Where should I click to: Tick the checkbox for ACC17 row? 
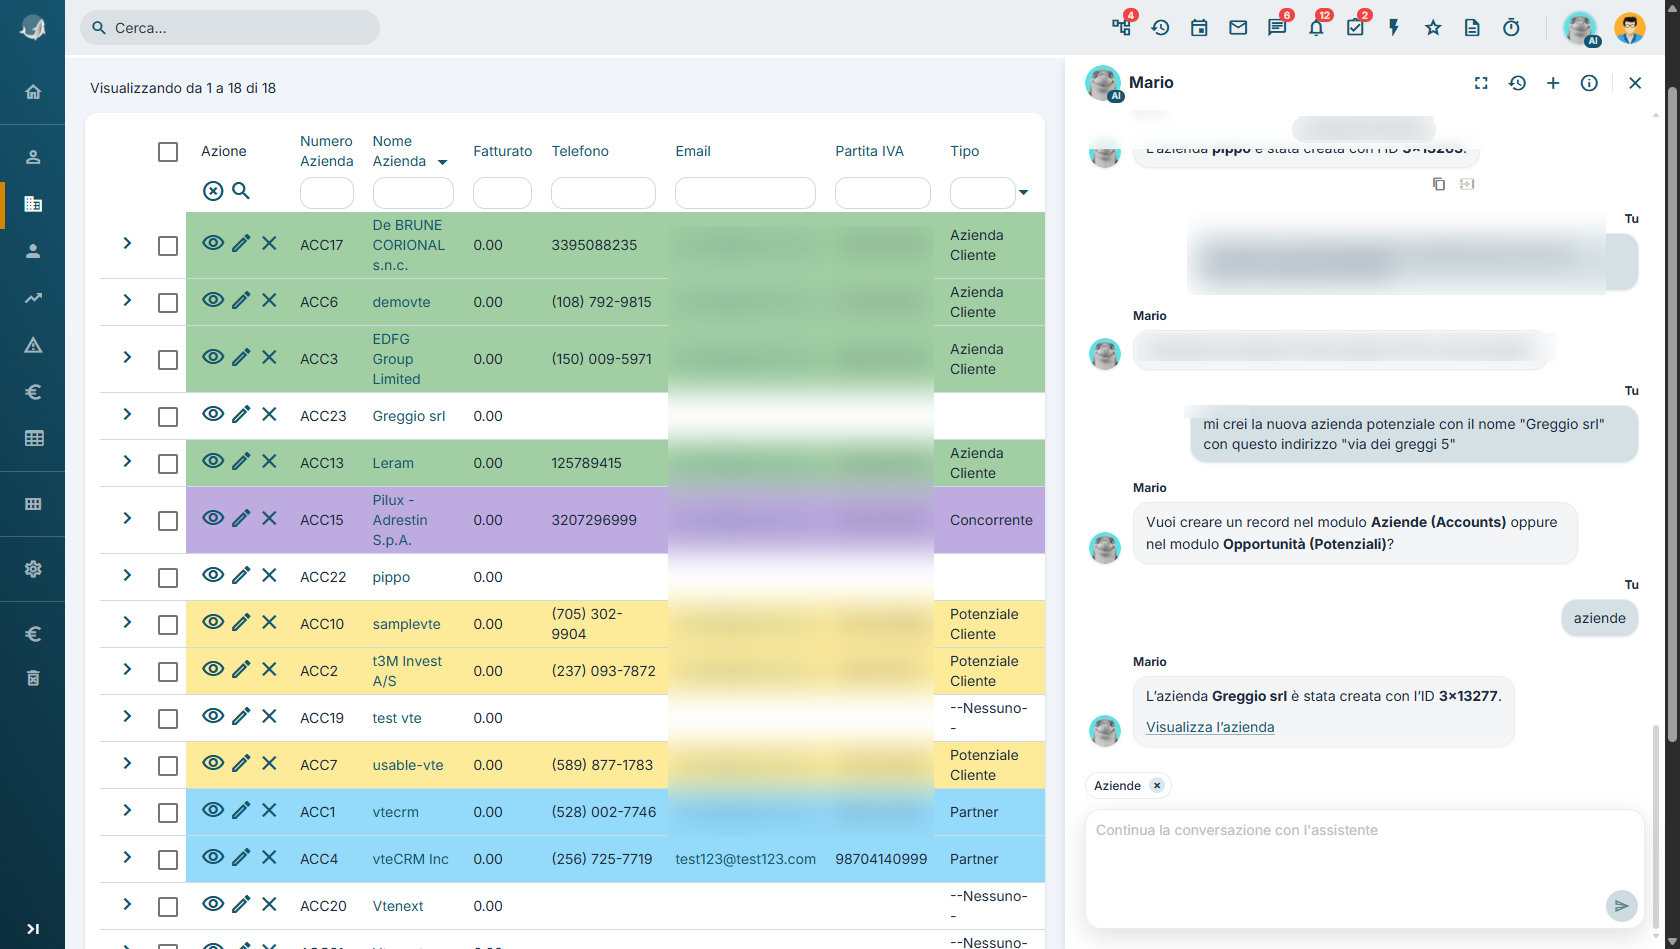click(x=168, y=245)
